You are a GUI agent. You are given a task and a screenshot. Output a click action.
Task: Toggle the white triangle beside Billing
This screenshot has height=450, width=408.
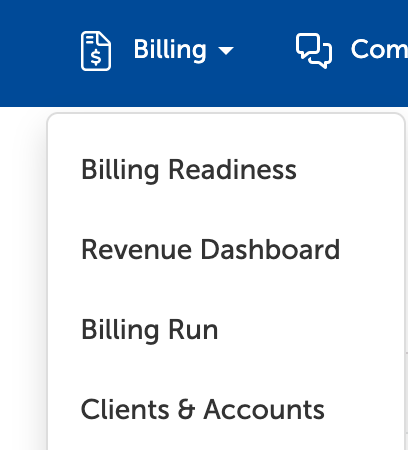point(226,51)
